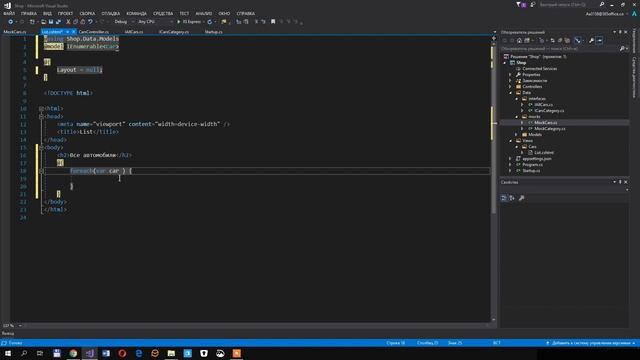Switch to the ICarsCategory.cs editor tab
Viewport: 640px width, 360px height.
174,32
